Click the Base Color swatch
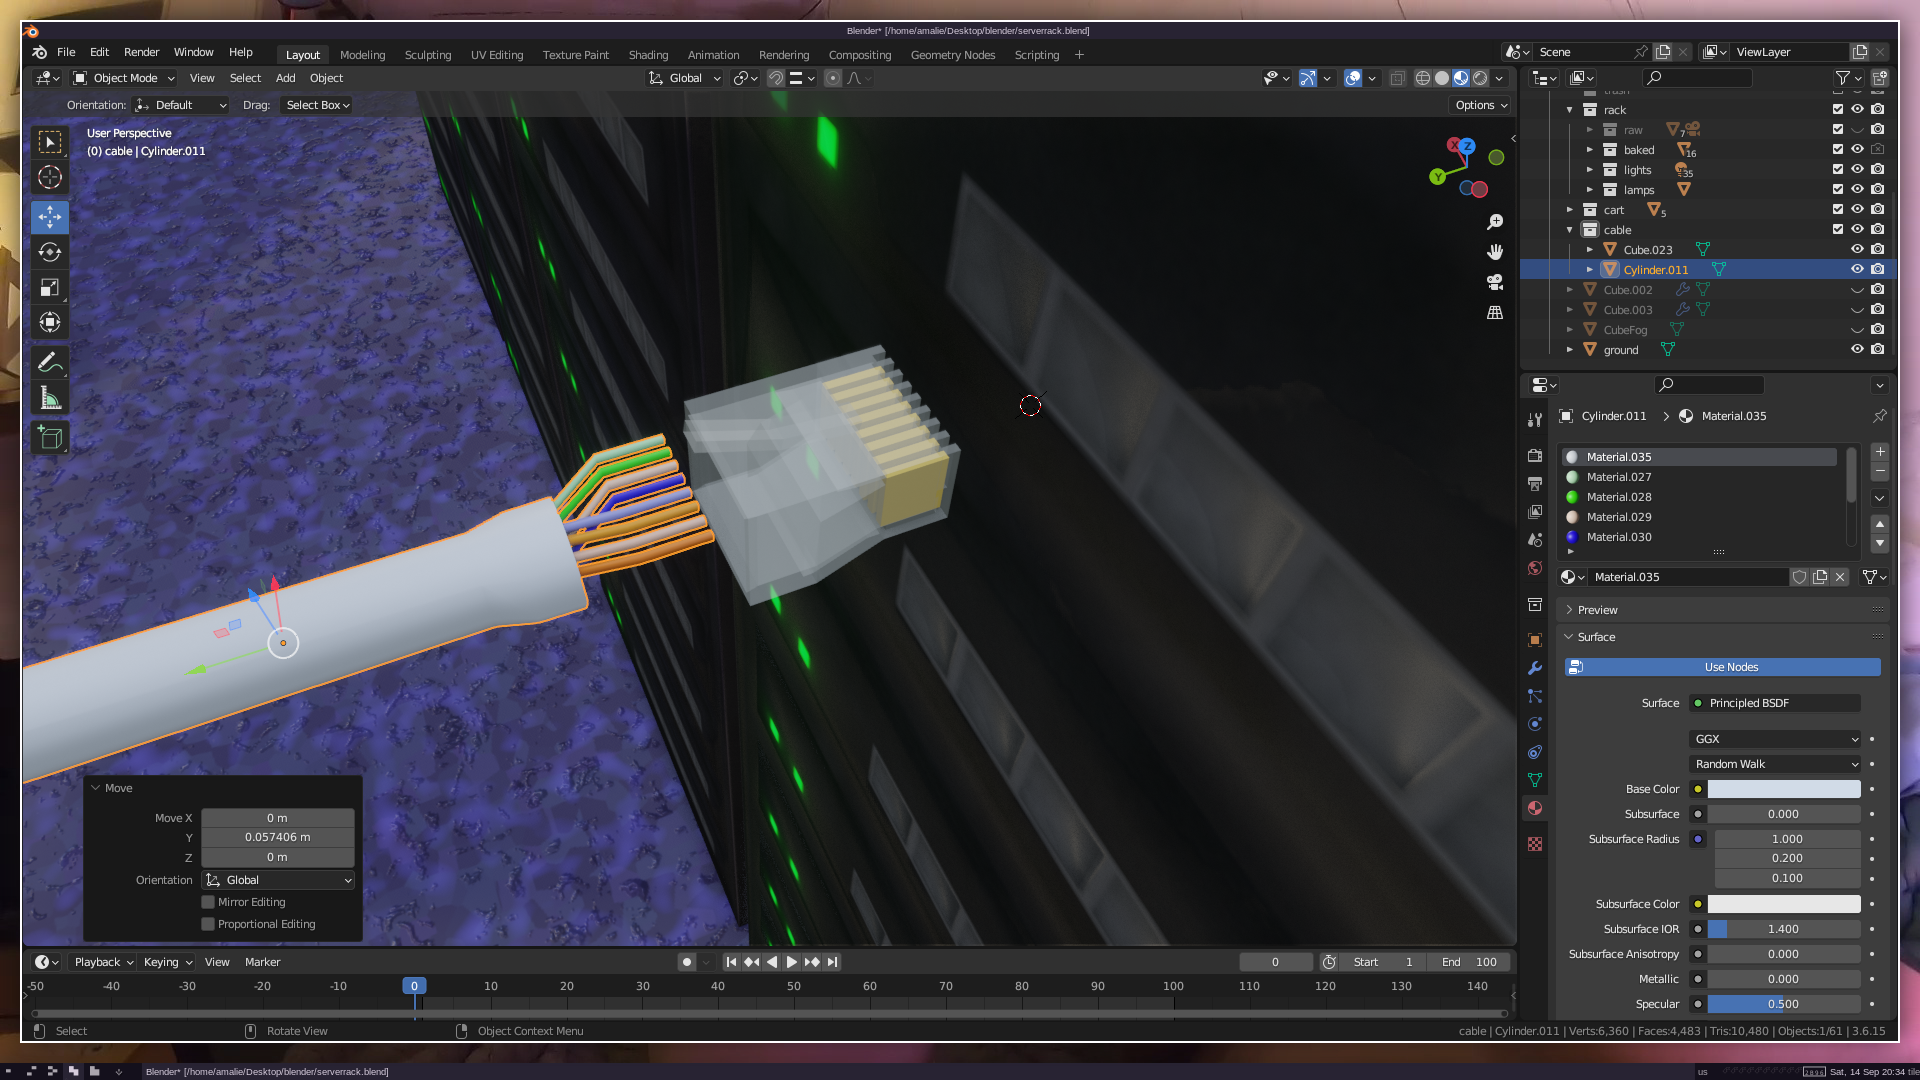1920x1080 pixels. tap(1783, 789)
